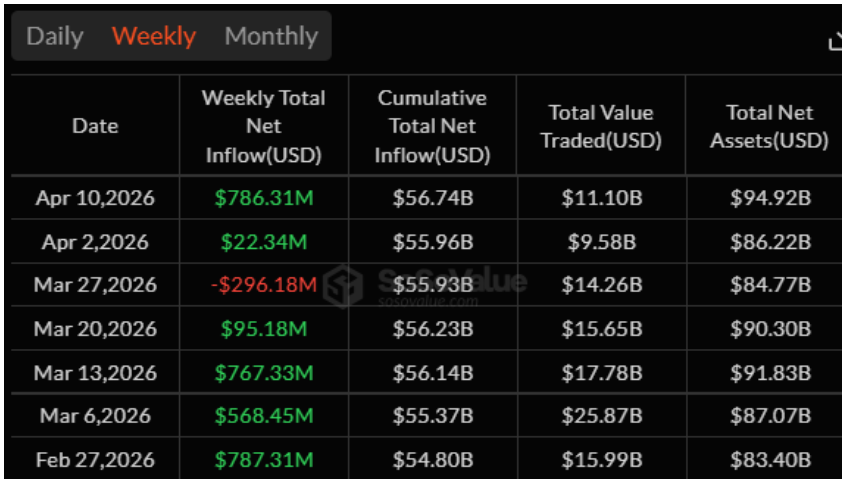Click the Weekly Total Net Inflow header
Screen dimensions: 846x483
(263, 126)
